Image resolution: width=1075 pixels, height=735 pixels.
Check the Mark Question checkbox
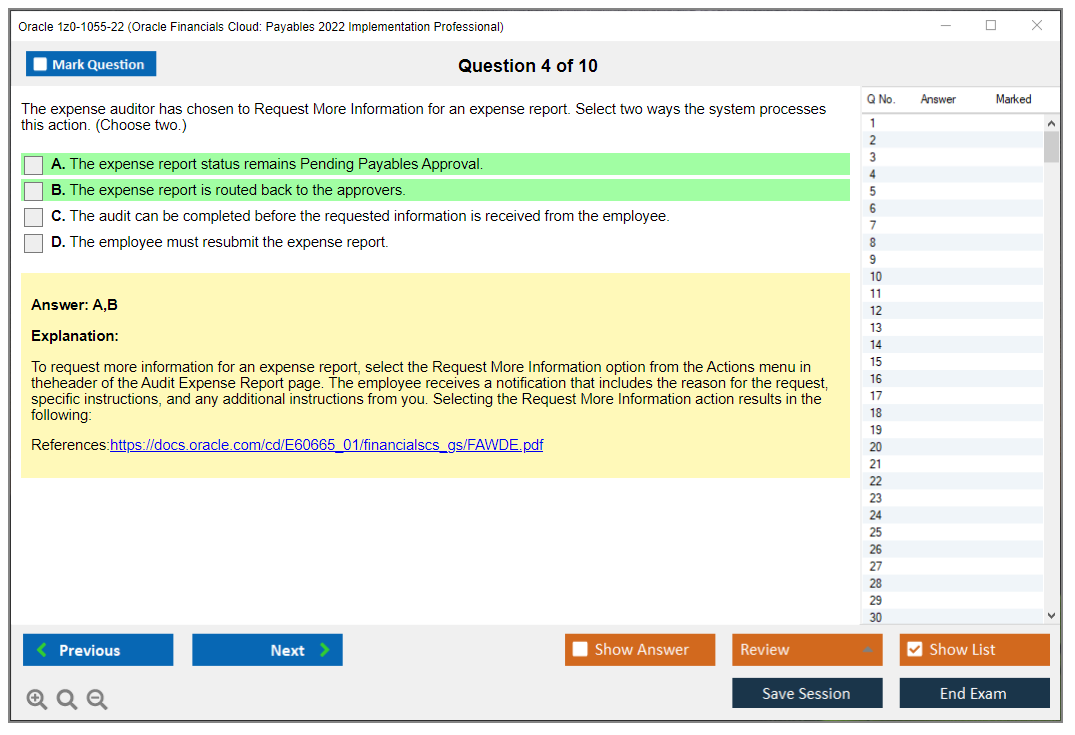(x=41, y=65)
